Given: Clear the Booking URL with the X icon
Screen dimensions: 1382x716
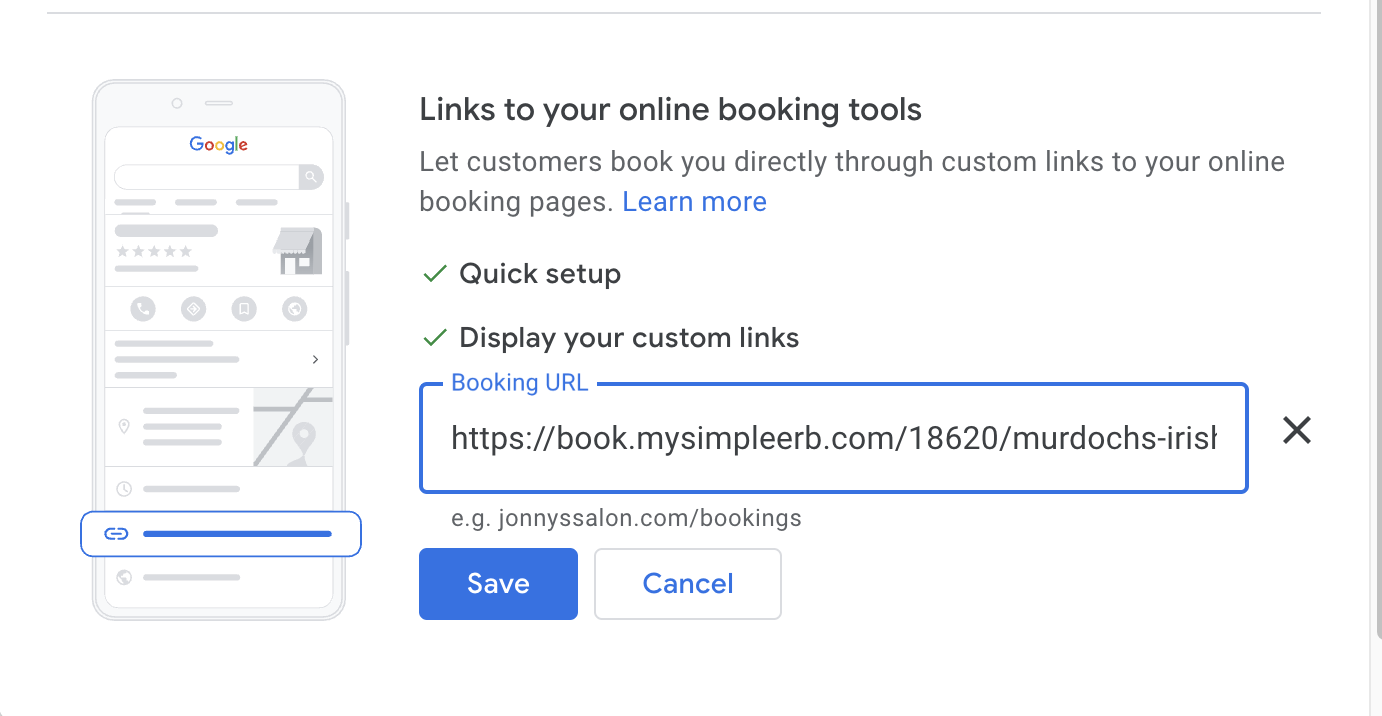Looking at the screenshot, I should tap(1297, 431).
